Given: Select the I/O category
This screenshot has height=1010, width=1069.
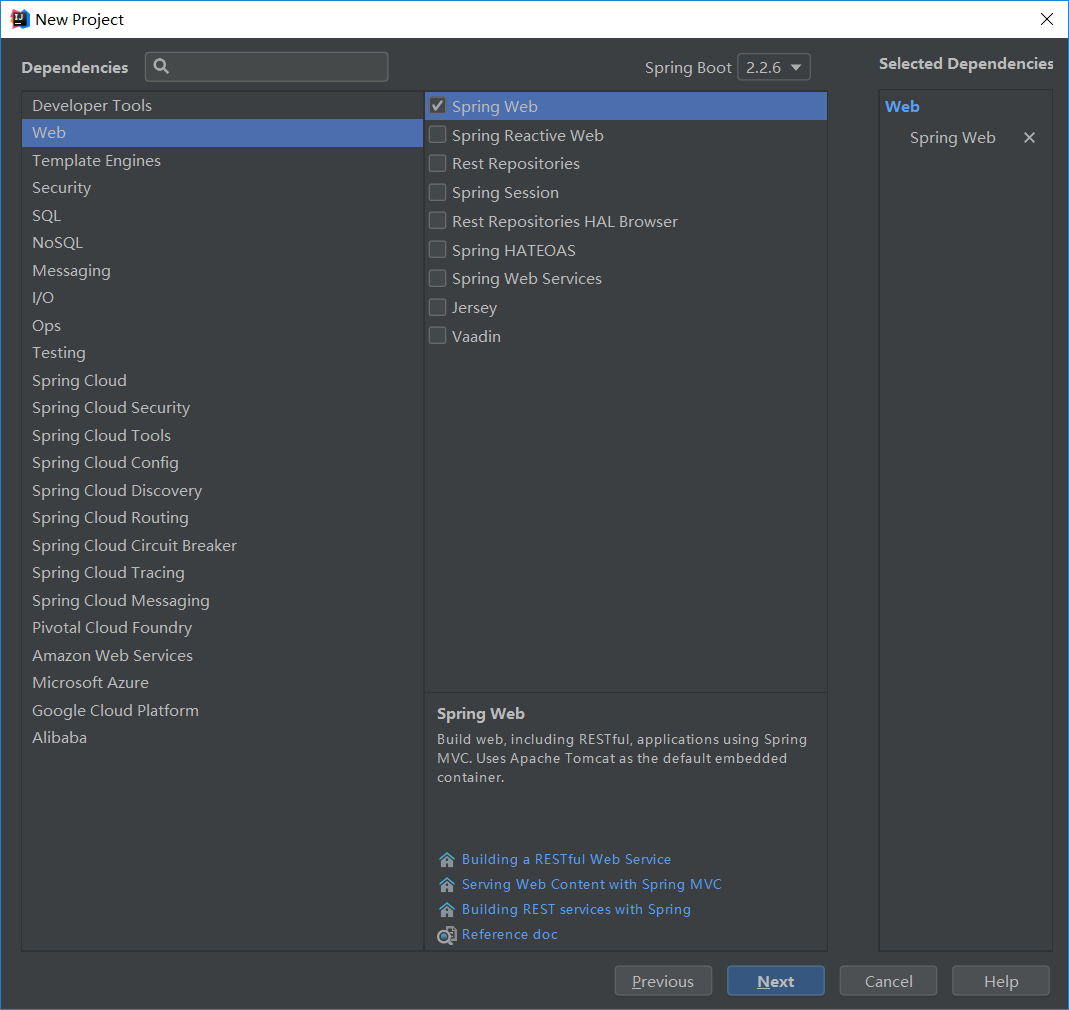Looking at the screenshot, I should [222, 298].
